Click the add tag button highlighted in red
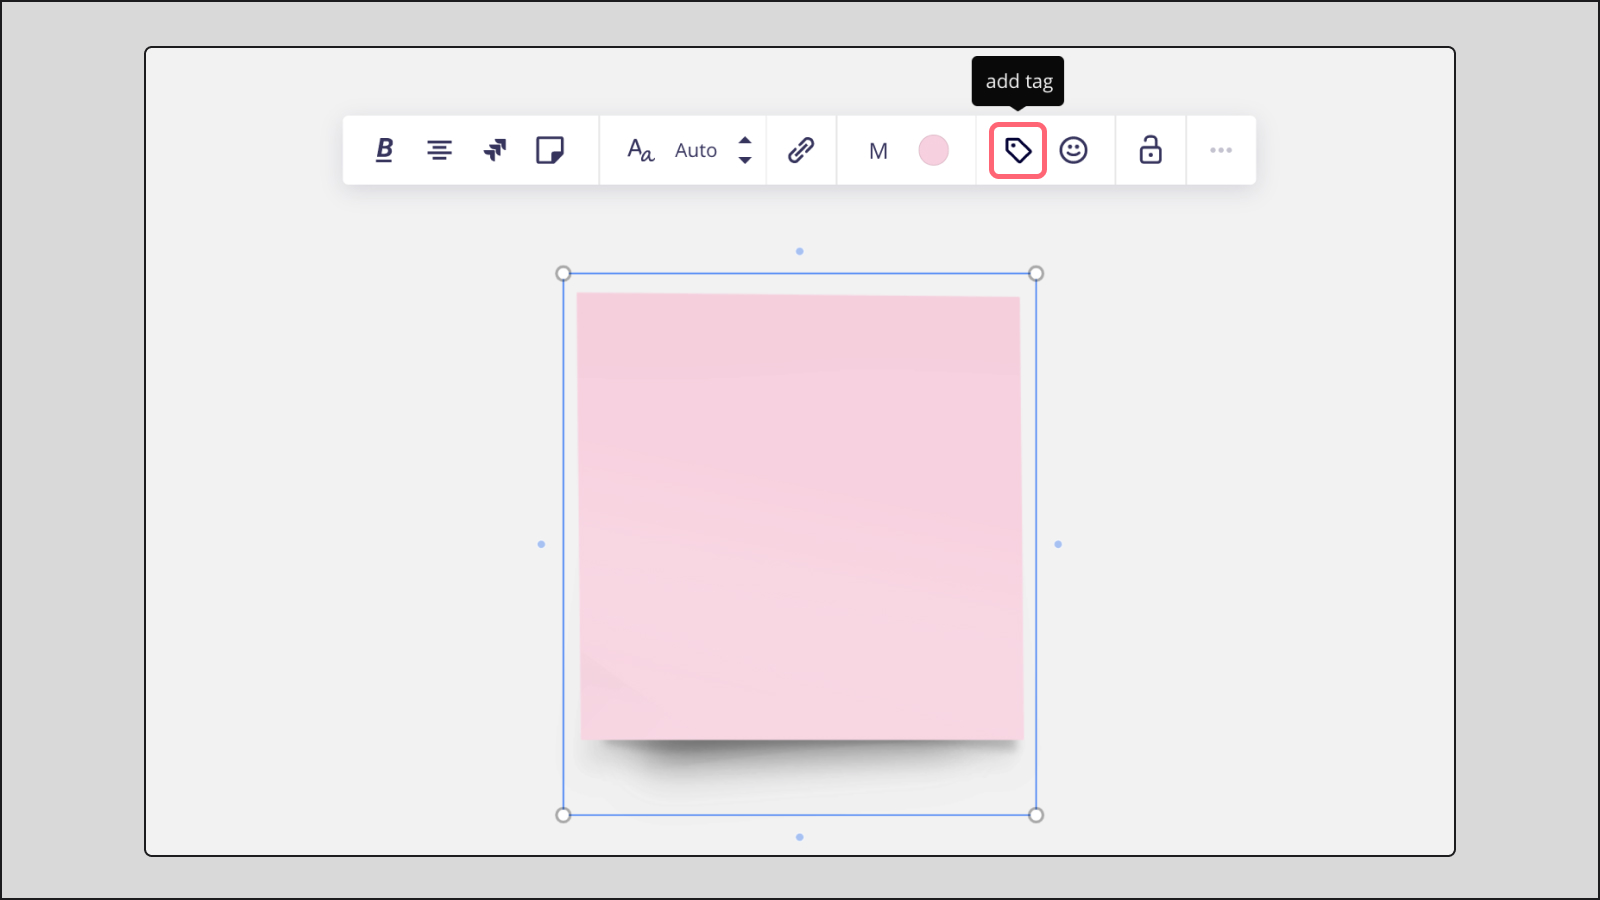1600x900 pixels. click(1017, 150)
